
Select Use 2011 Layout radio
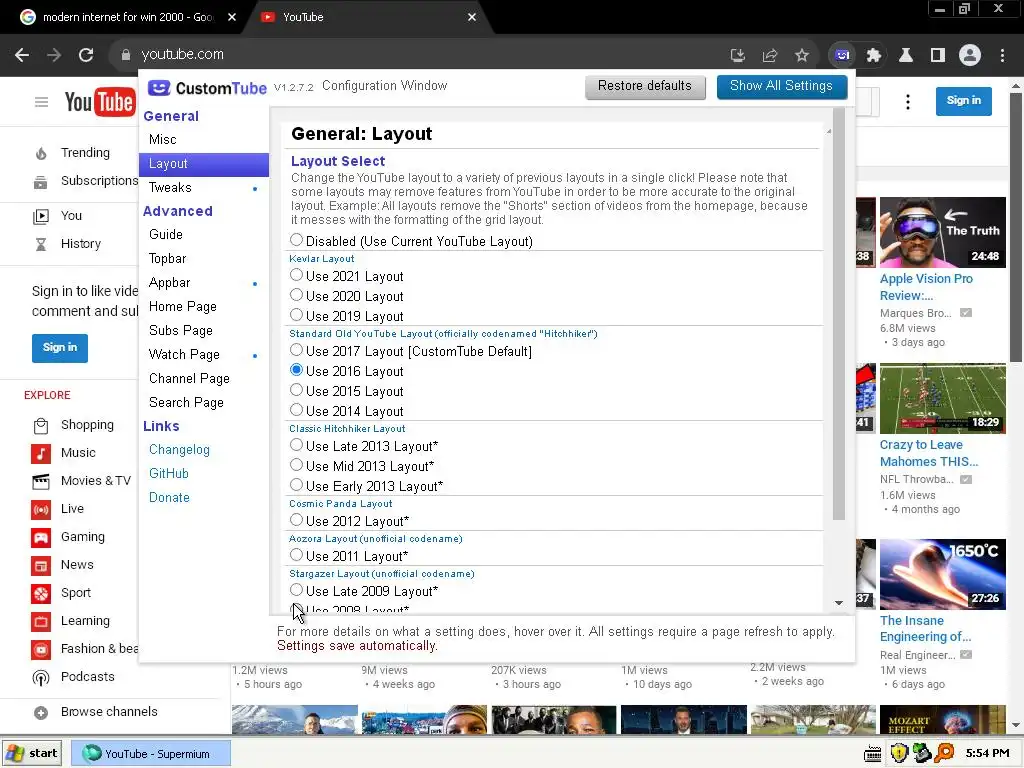tap(296, 554)
